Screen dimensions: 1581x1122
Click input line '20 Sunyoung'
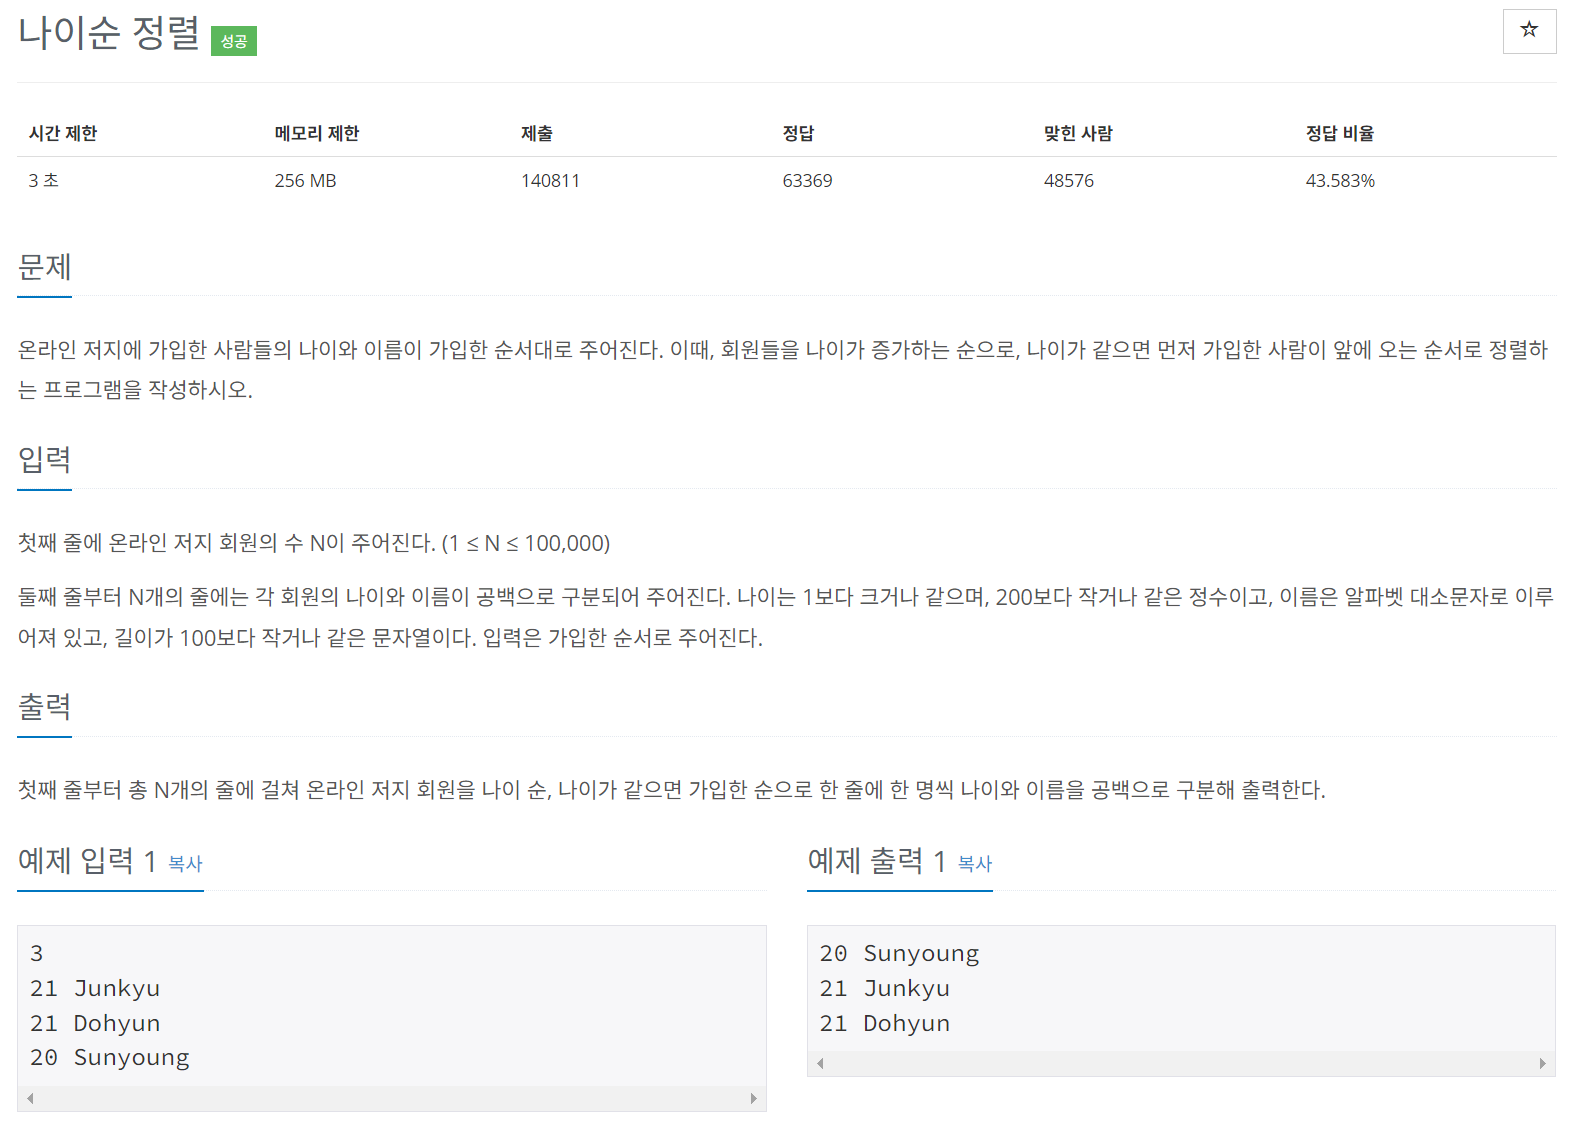tap(110, 1058)
